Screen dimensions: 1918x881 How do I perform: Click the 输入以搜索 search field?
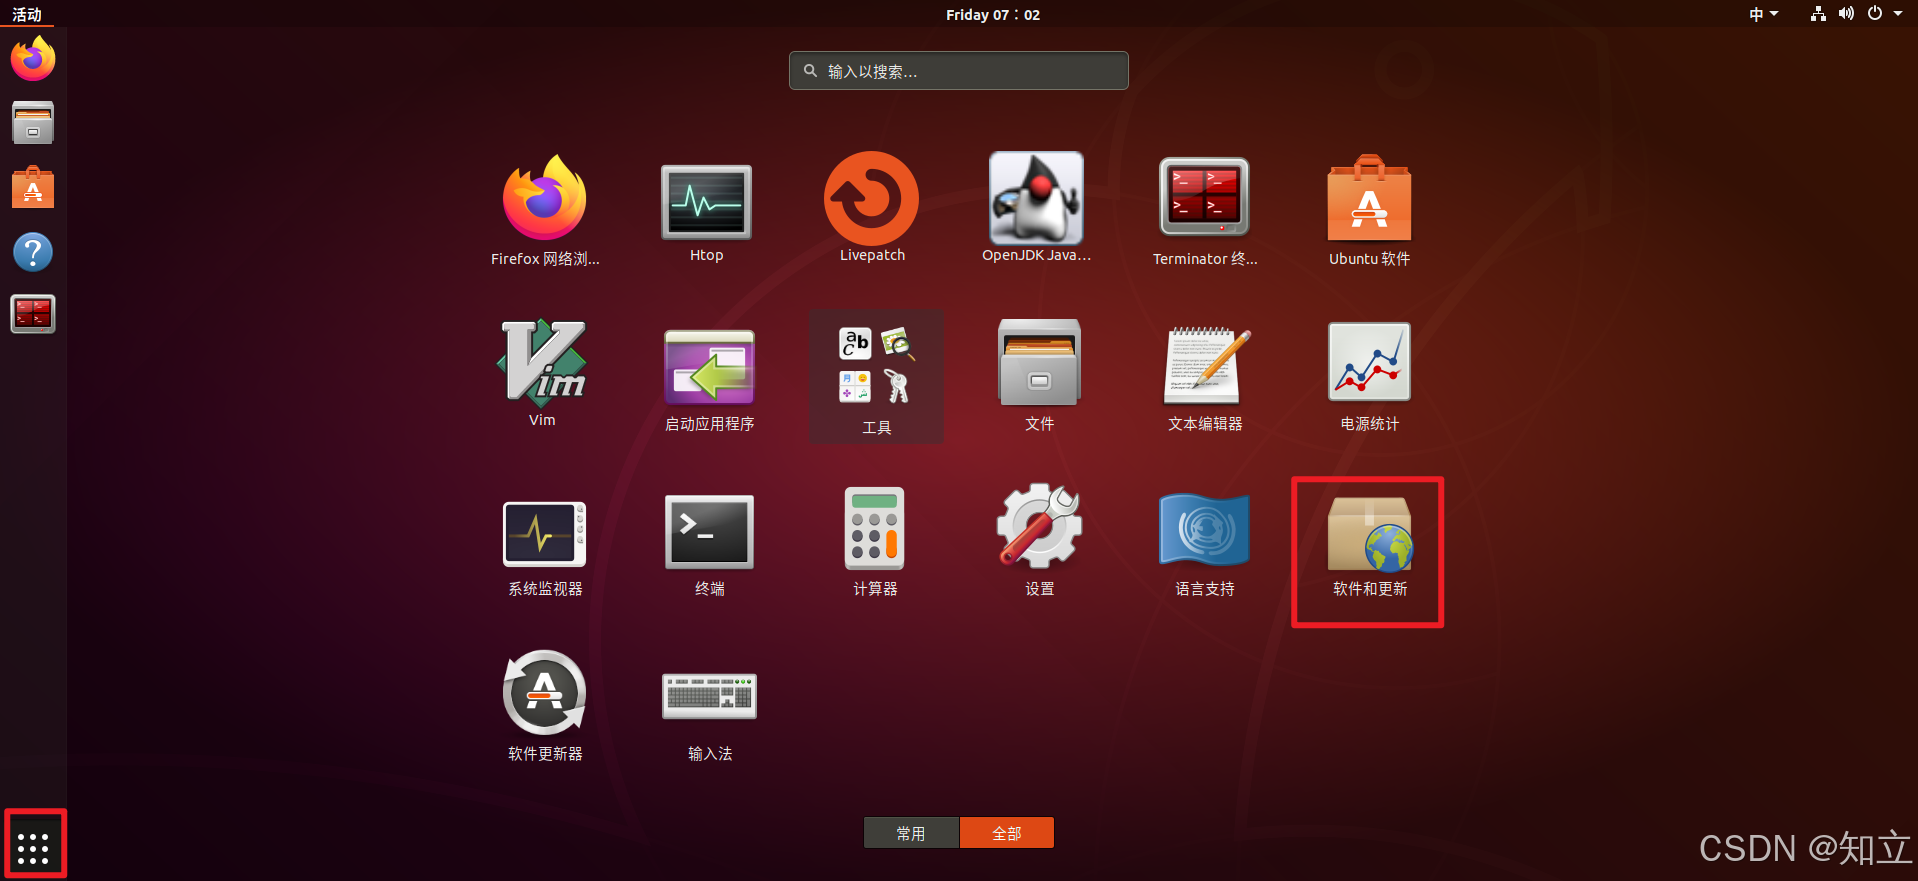(x=959, y=71)
